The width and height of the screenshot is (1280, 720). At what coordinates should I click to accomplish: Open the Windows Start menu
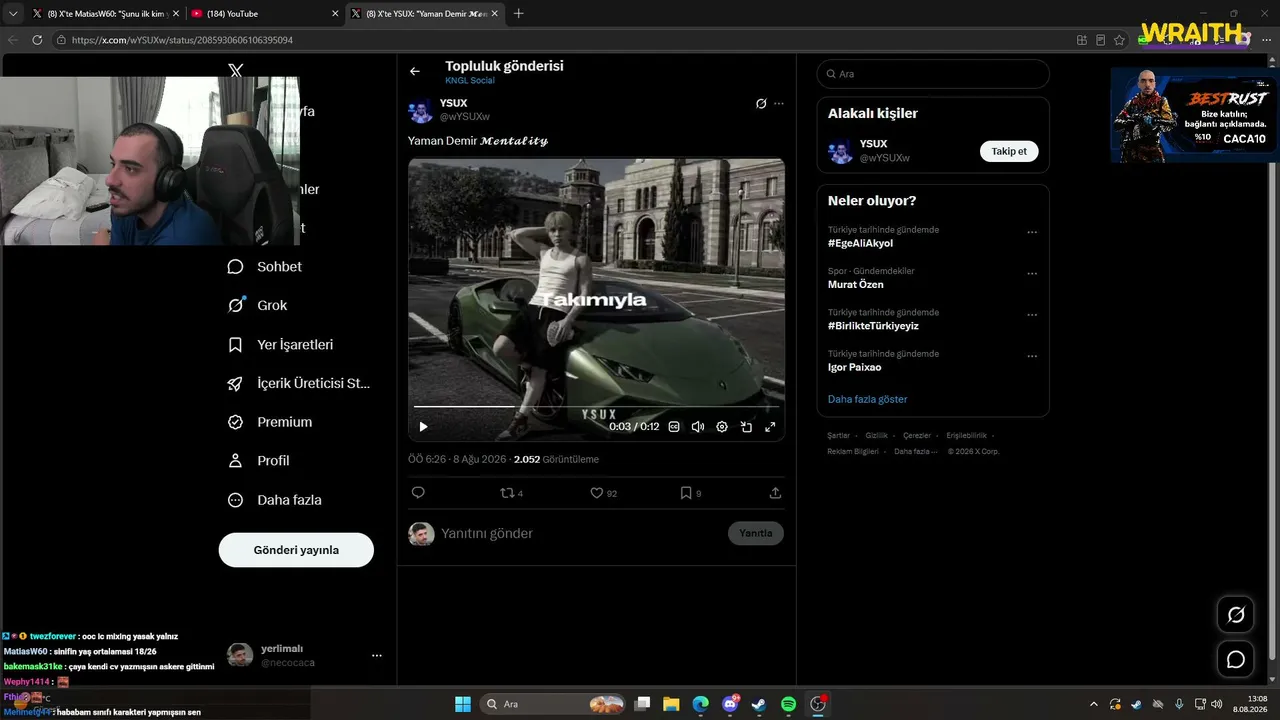pos(463,704)
